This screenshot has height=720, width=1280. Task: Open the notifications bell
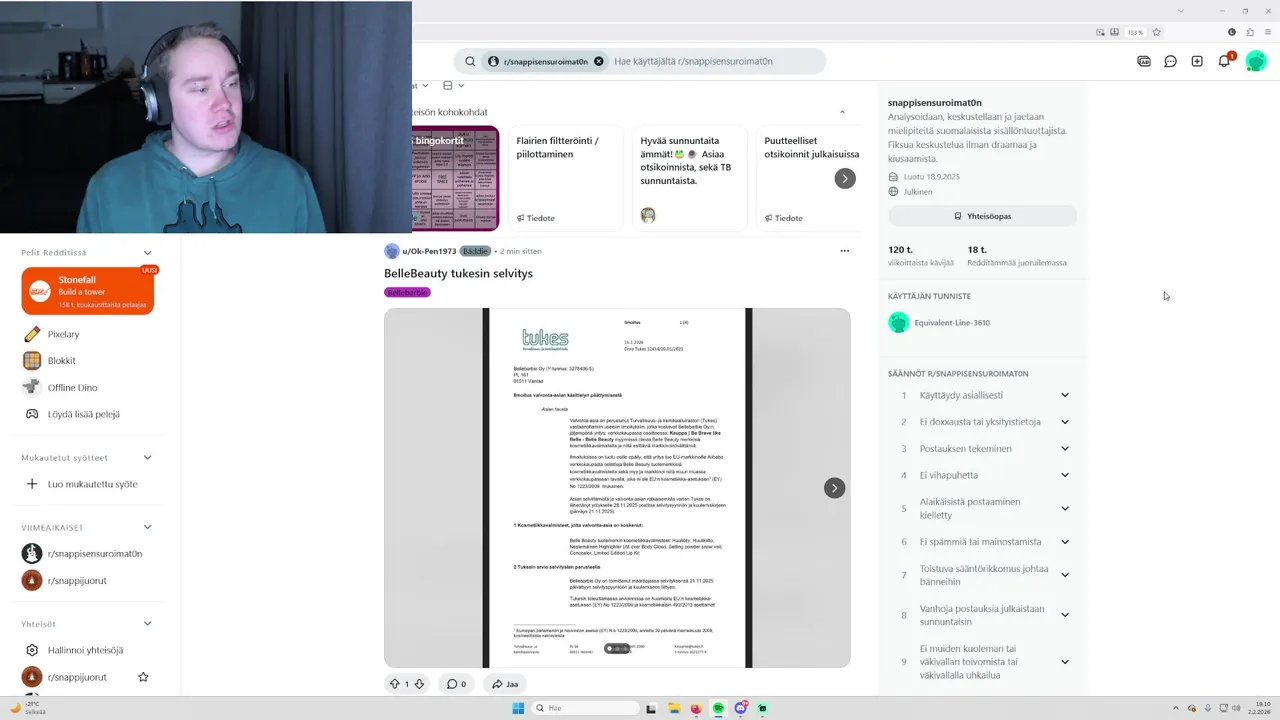point(1224,61)
